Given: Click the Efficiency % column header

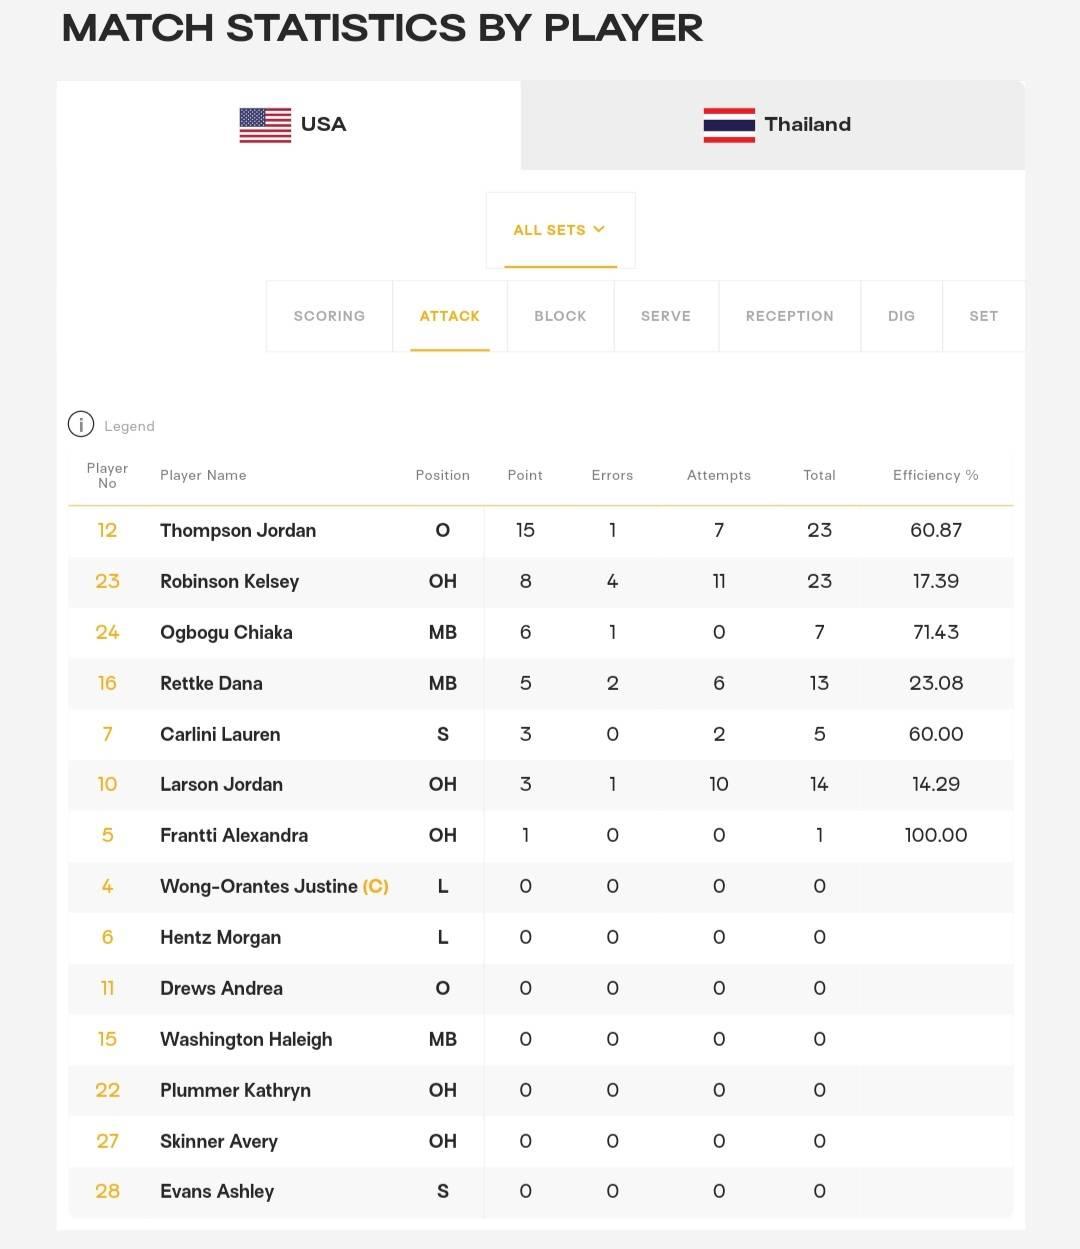Looking at the screenshot, I should pos(936,475).
